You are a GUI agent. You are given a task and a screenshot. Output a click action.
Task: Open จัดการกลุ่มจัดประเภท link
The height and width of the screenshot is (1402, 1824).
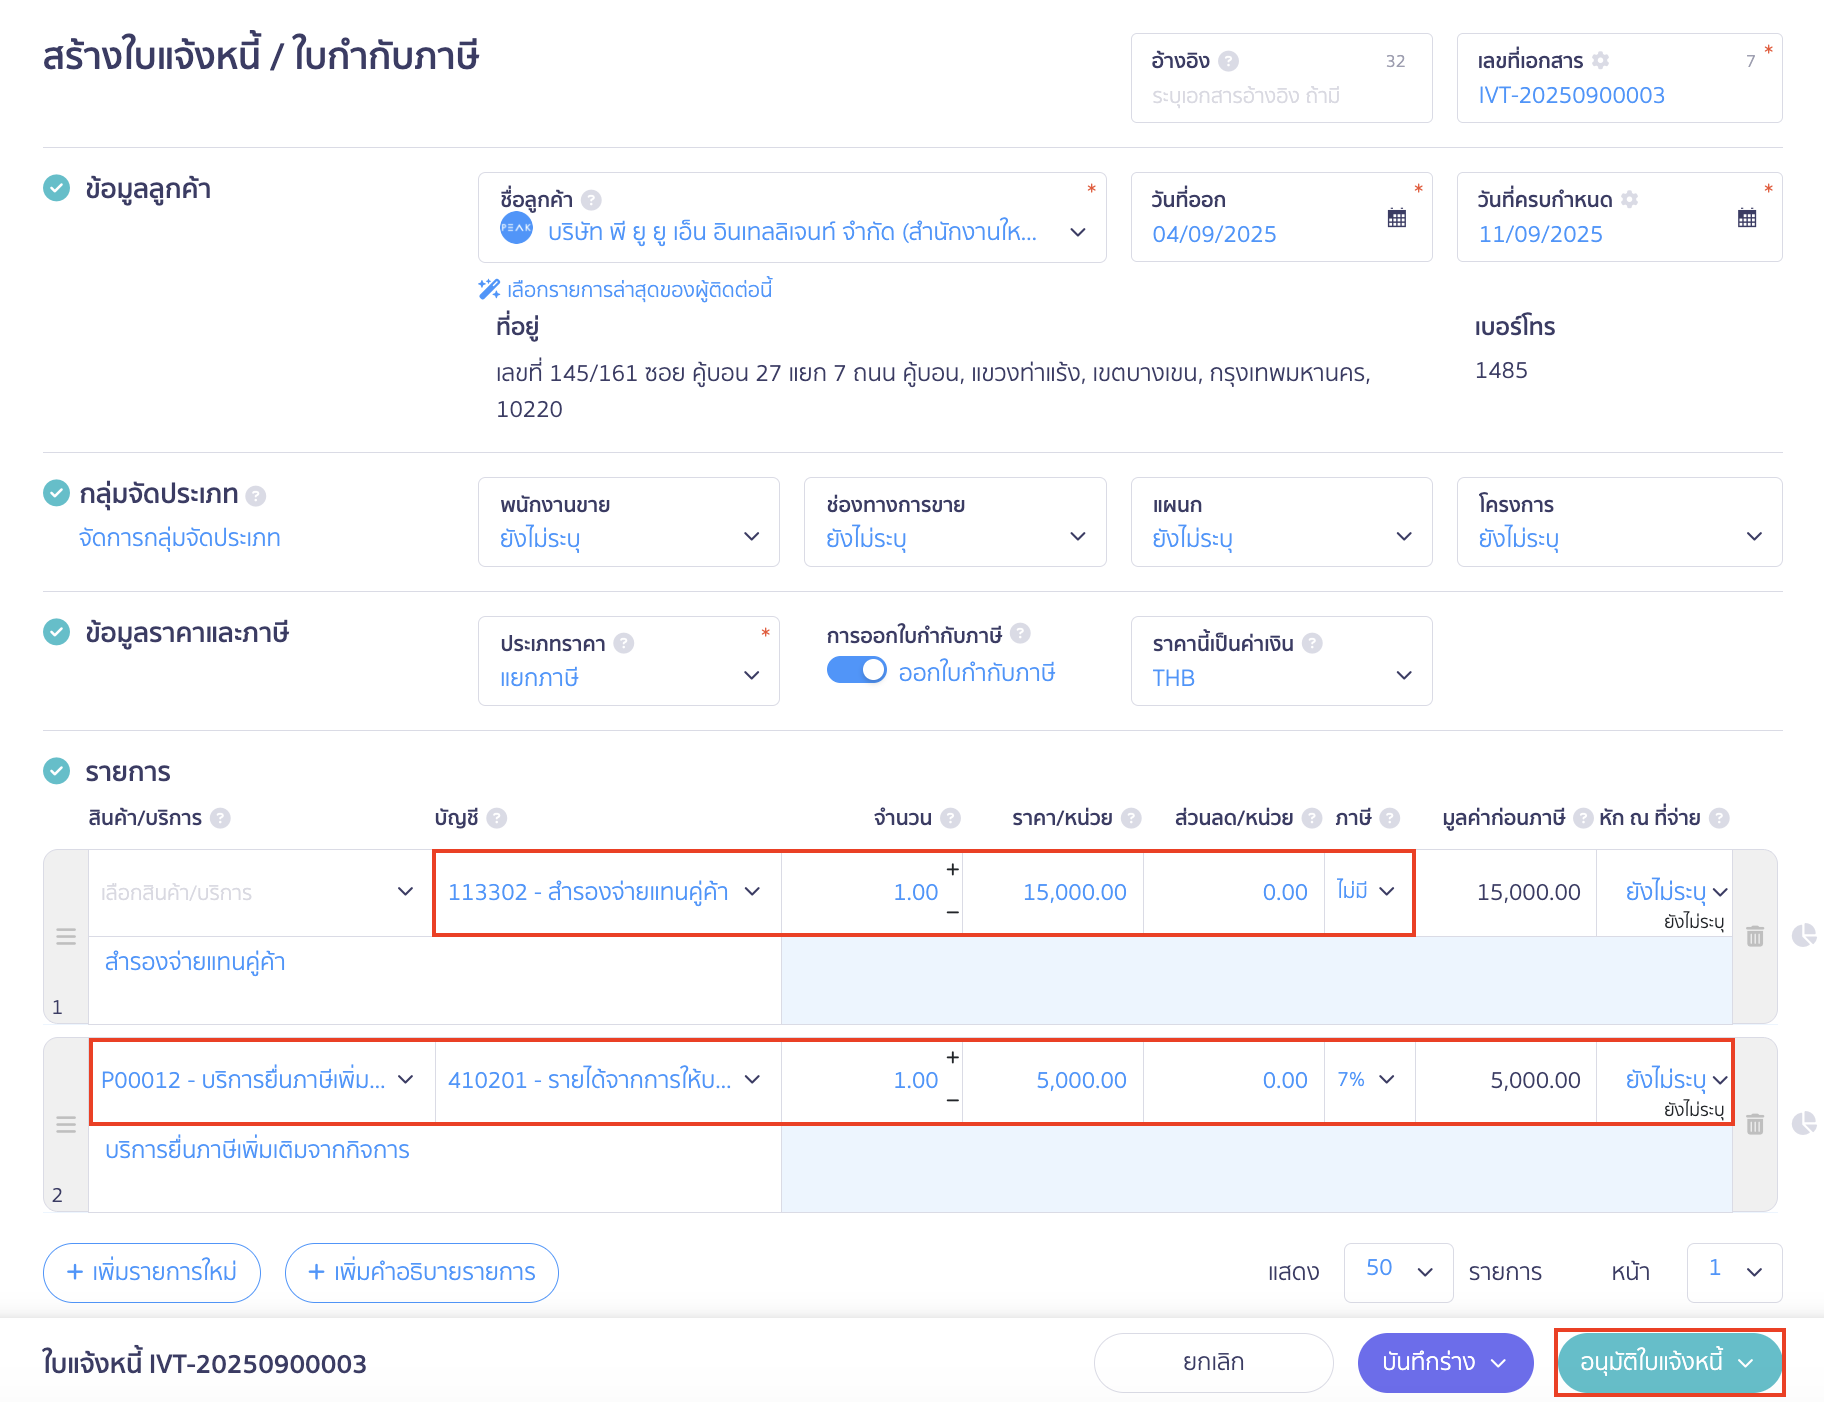179,538
